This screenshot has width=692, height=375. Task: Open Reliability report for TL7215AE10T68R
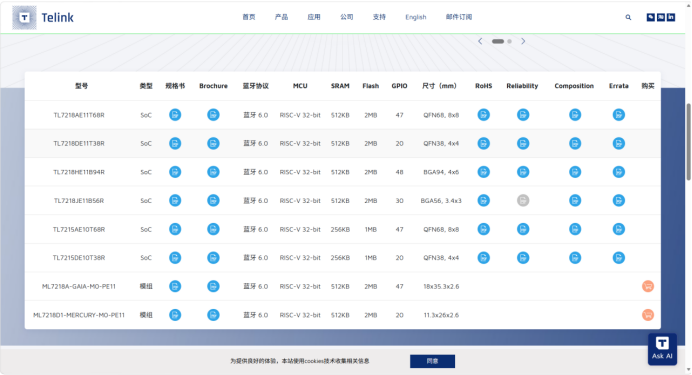[523, 229]
